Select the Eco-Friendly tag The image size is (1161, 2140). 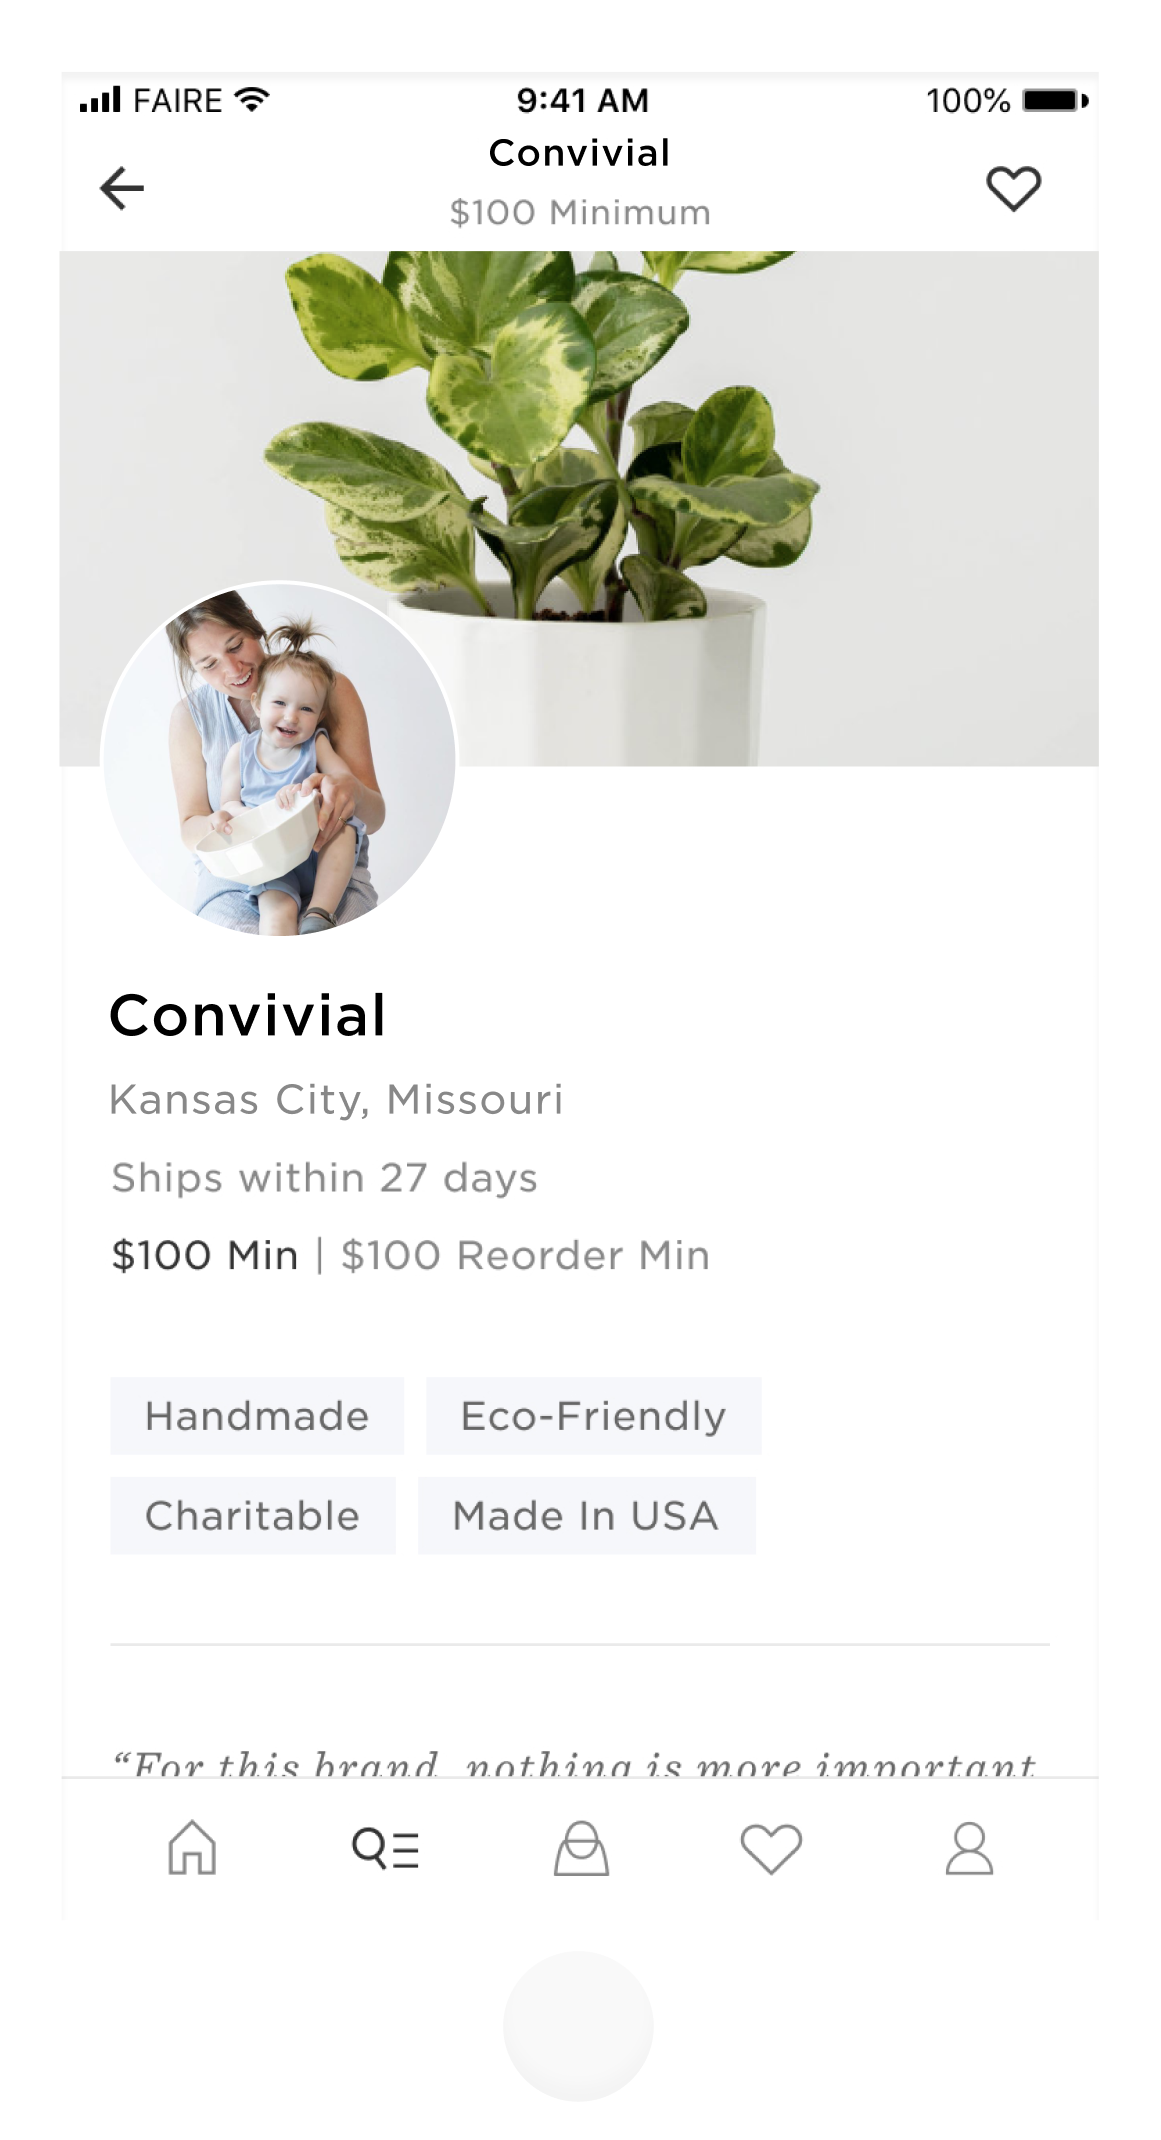[x=593, y=1416]
